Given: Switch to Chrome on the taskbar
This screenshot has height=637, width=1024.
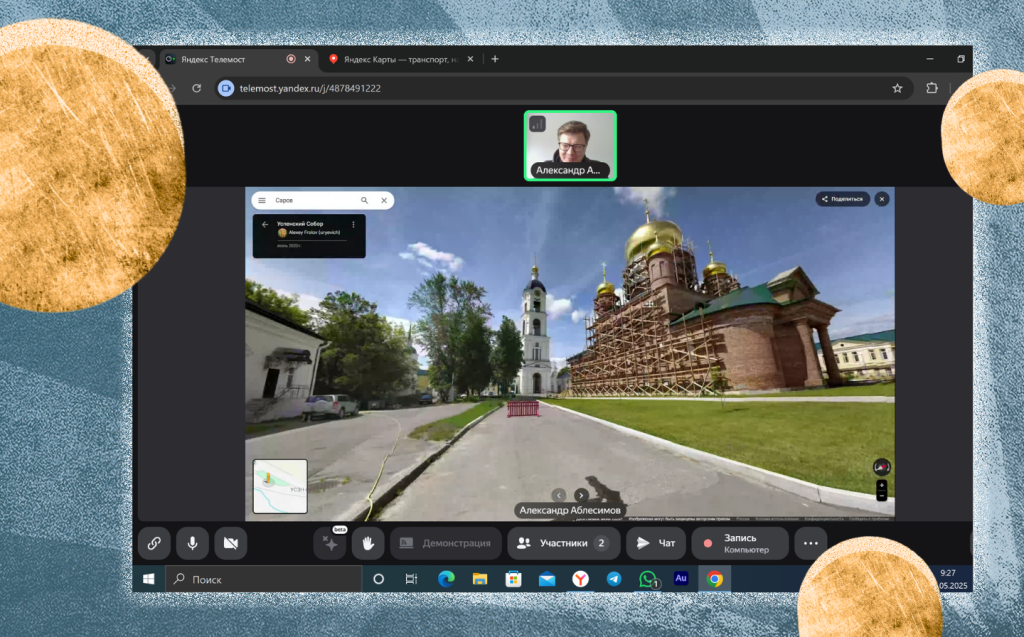Looking at the screenshot, I should 714,579.
